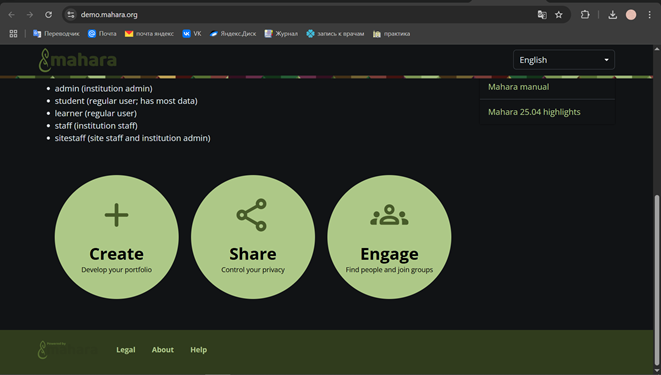This screenshot has height=375, width=661.
Task: Open the Help footer link
Action: pyautogui.click(x=198, y=350)
